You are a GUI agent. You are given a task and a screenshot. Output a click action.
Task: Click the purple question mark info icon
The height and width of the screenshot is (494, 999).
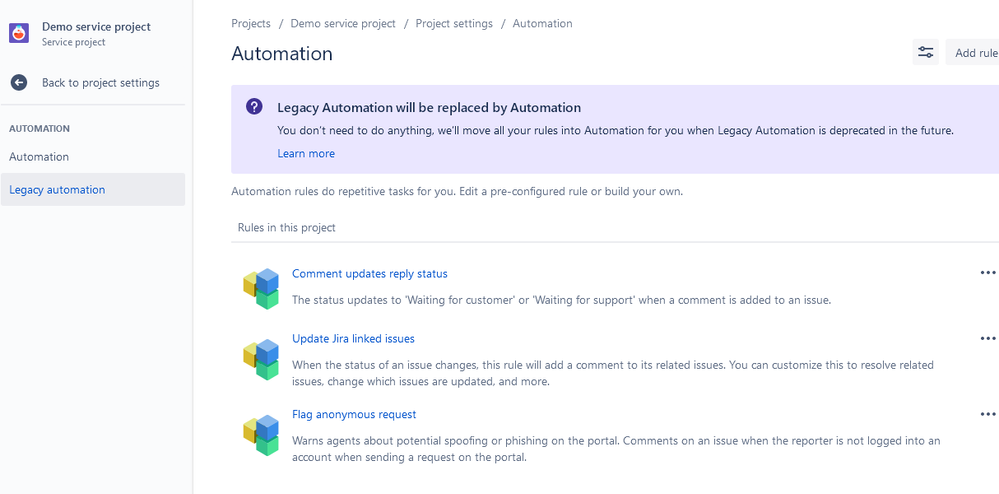[x=255, y=107]
